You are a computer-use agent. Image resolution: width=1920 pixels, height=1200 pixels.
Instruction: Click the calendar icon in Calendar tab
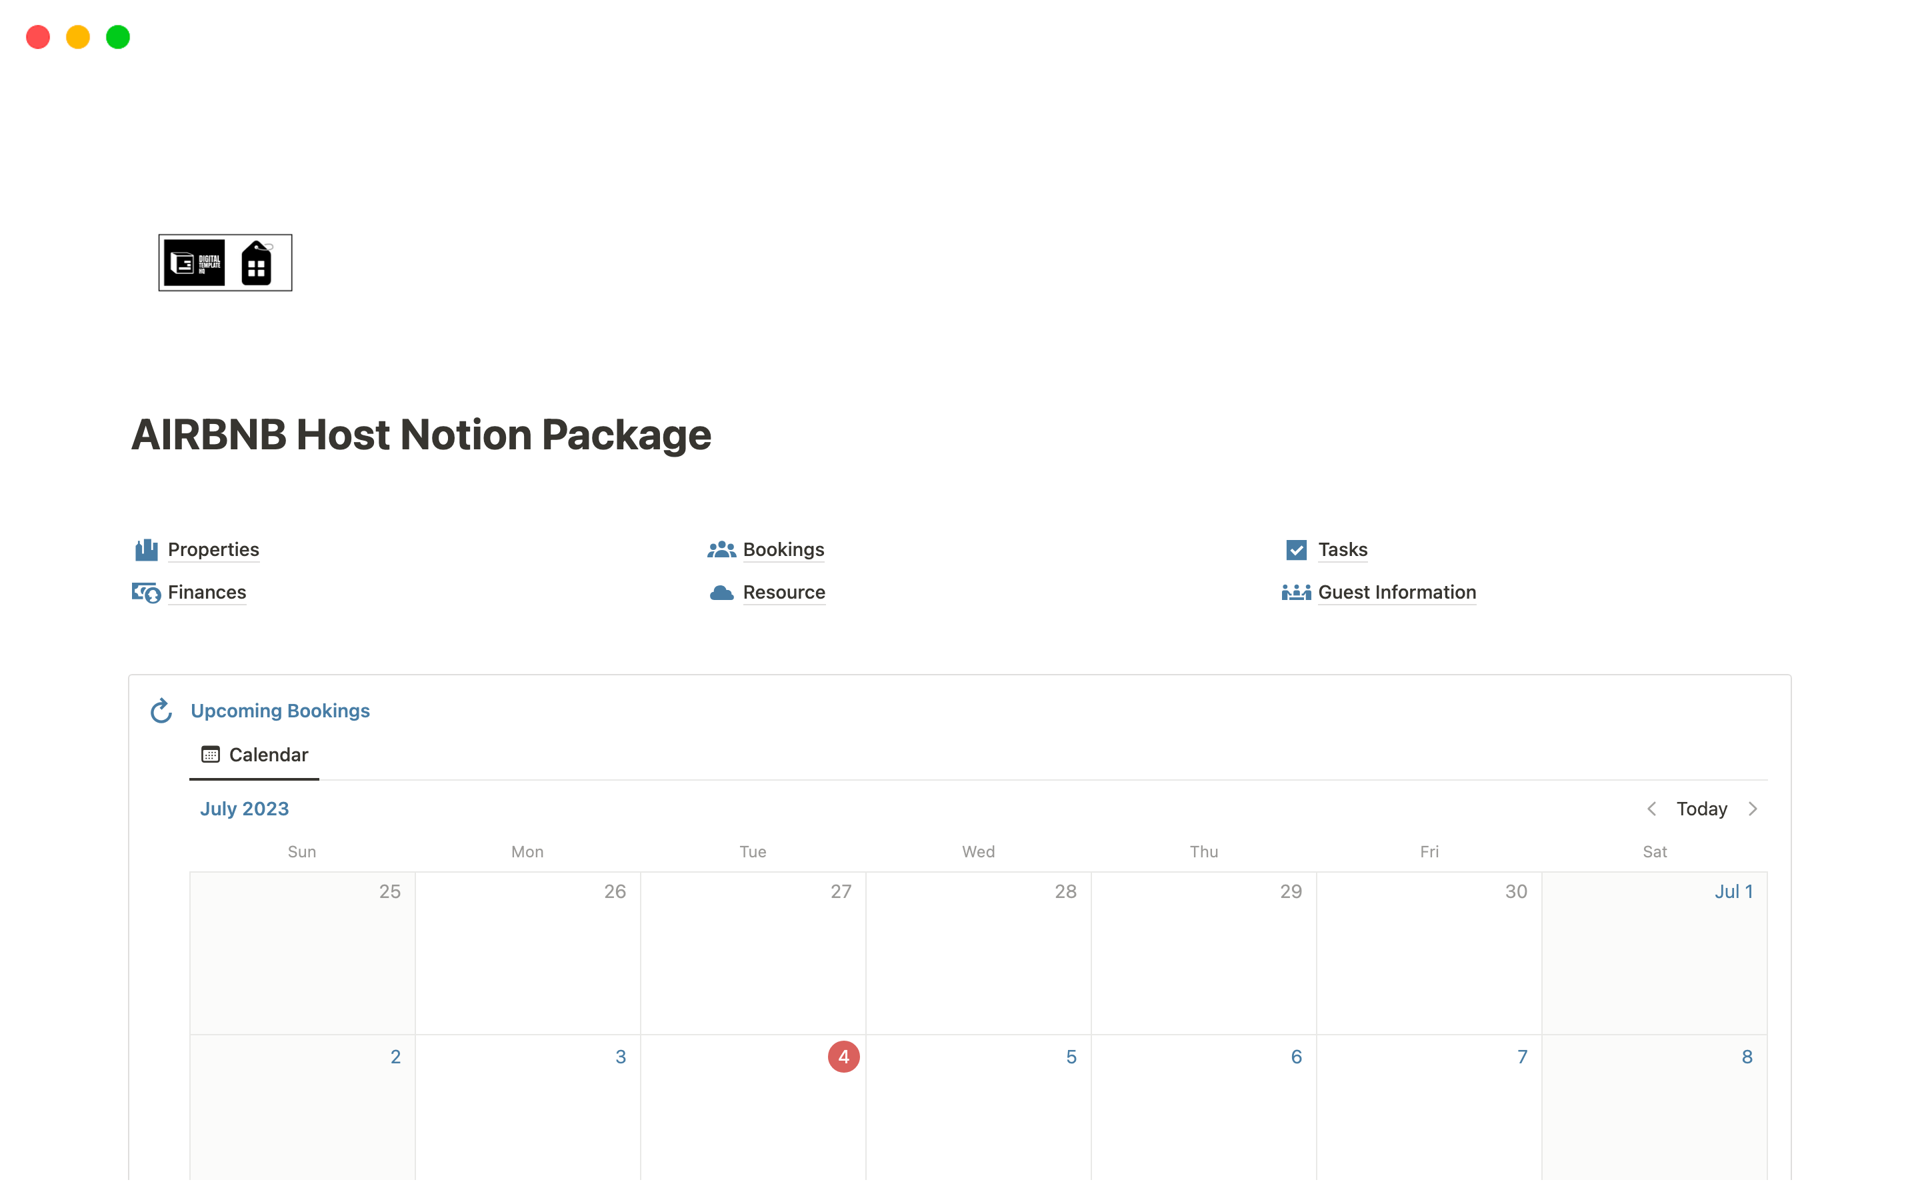(x=210, y=755)
